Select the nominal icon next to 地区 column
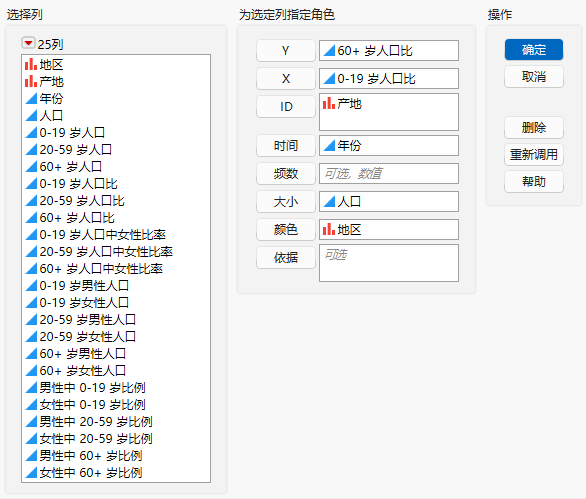 pyautogui.click(x=31, y=64)
